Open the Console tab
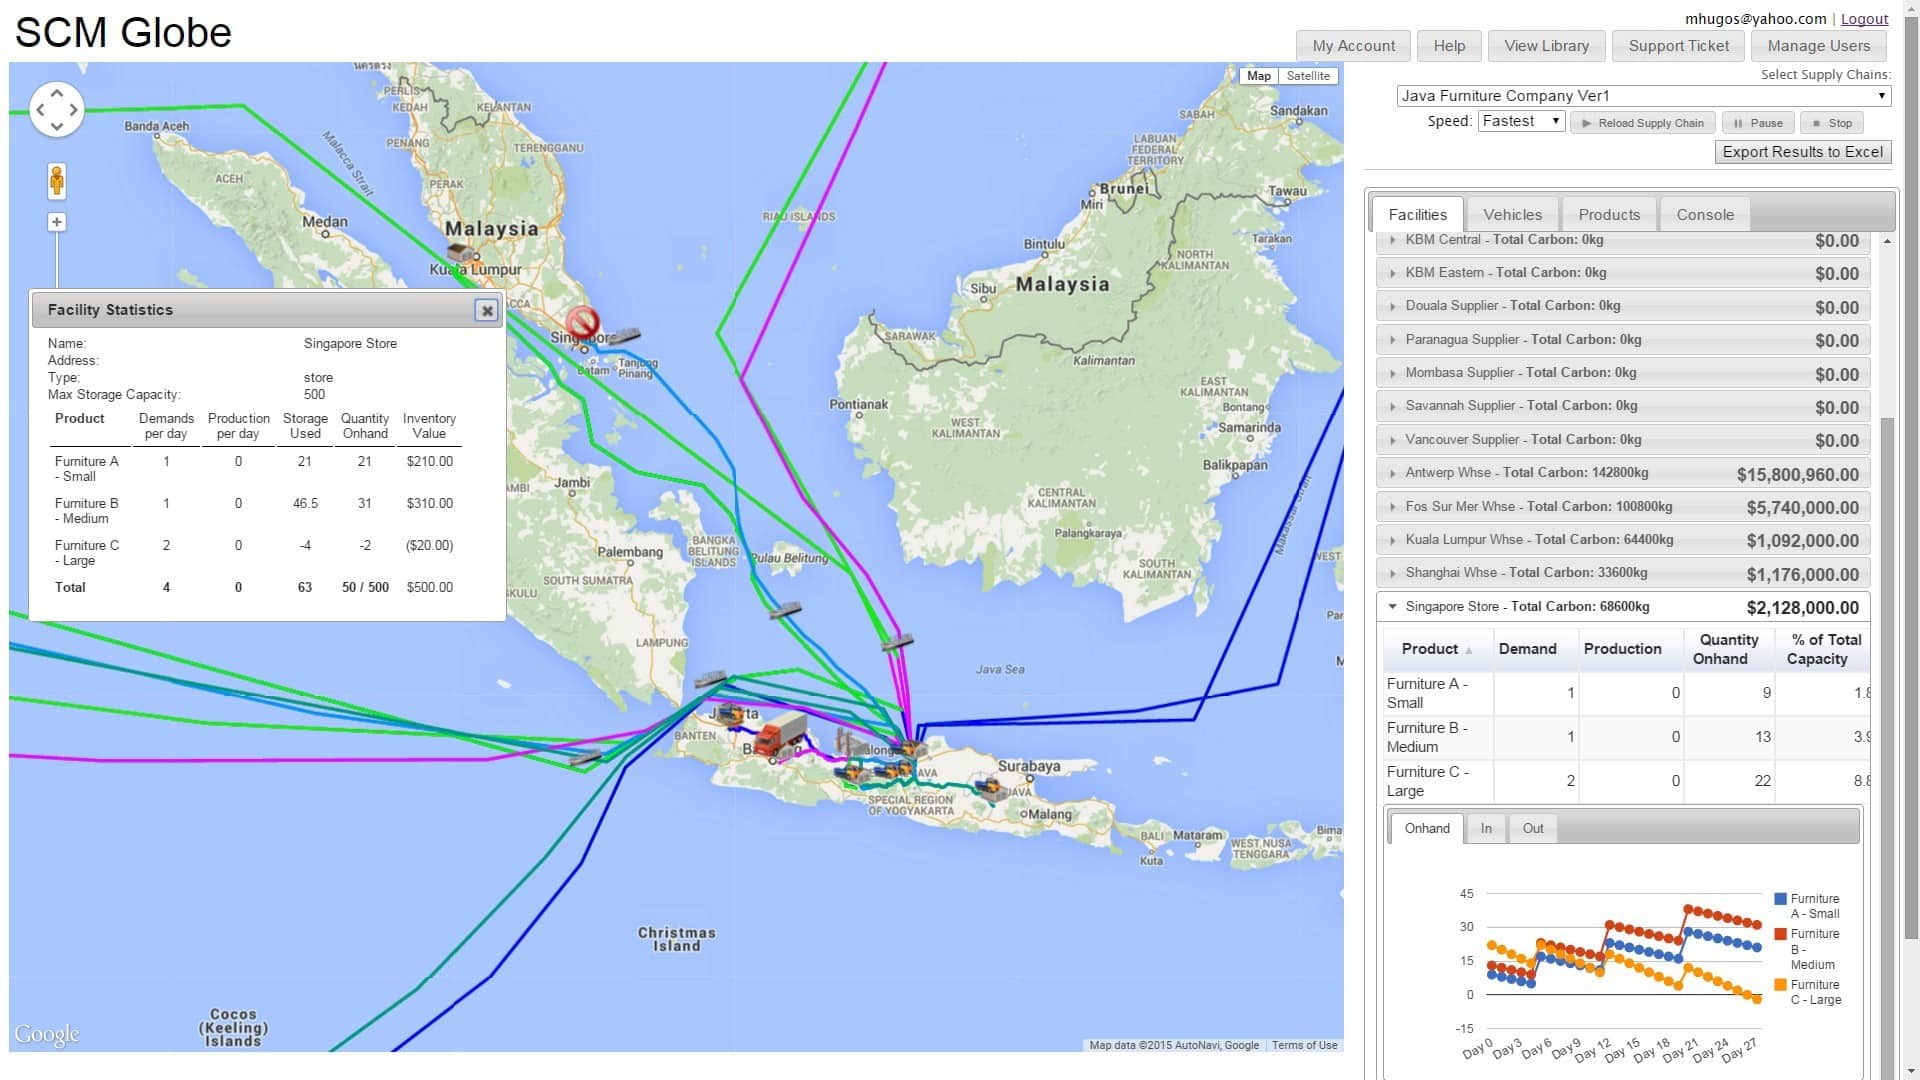The image size is (1920, 1080). (x=1705, y=215)
